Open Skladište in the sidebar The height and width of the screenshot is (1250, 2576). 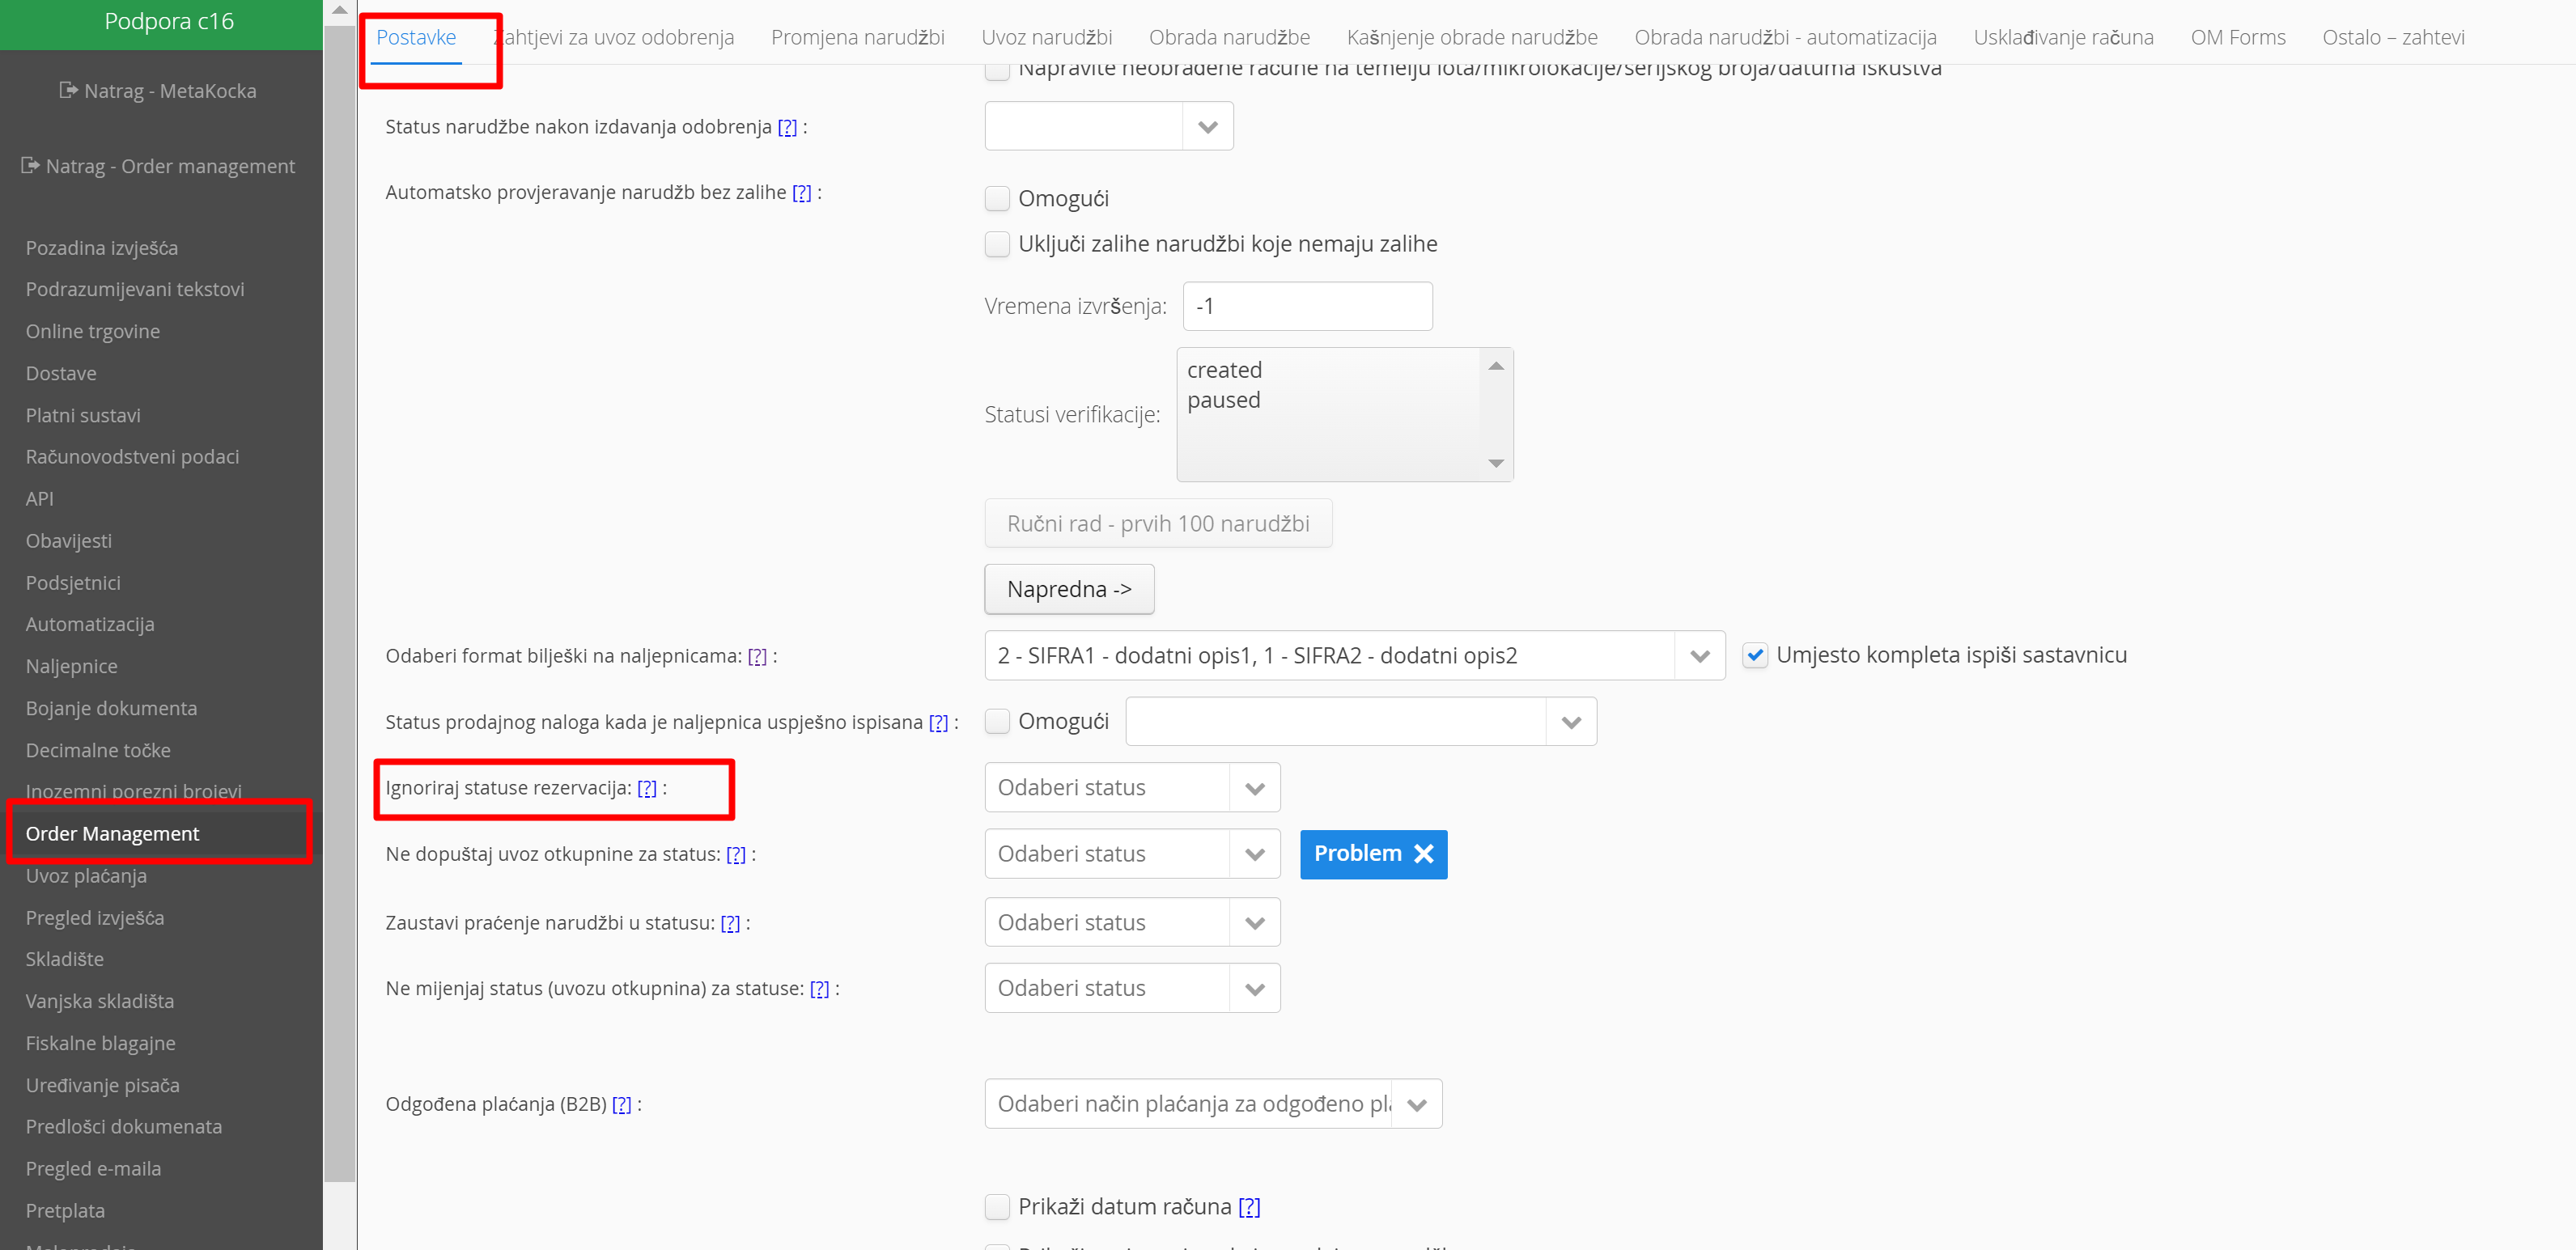pos(64,959)
